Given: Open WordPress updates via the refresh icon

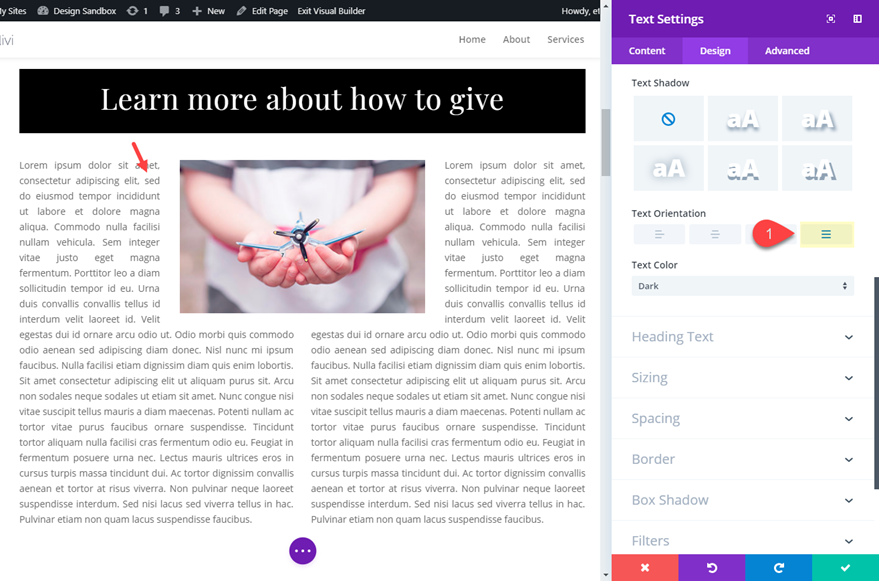Looking at the screenshot, I should click(x=130, y=9).
